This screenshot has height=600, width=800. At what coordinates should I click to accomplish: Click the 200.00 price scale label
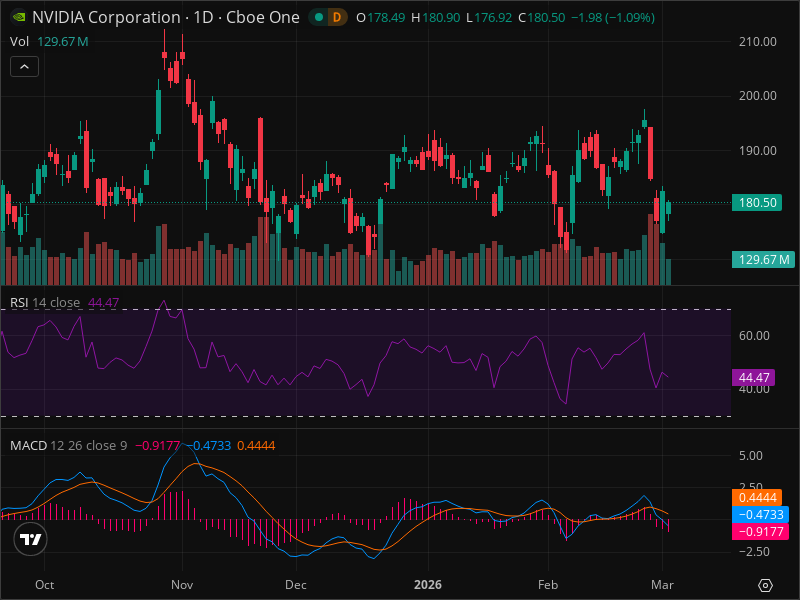[758, 96]
